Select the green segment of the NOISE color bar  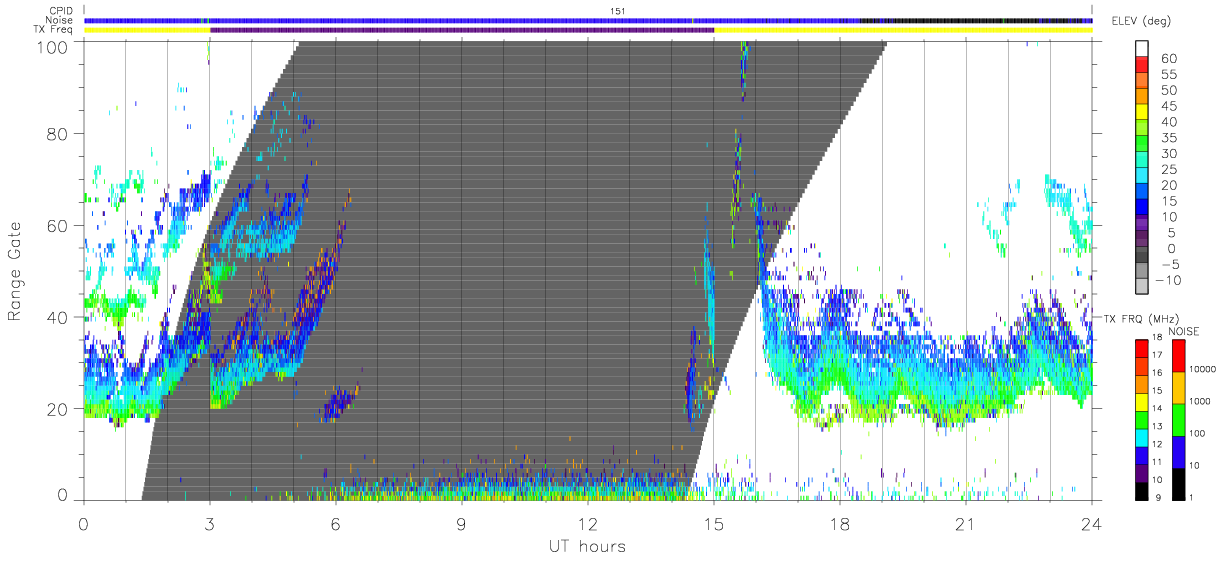pos(1178,420)
